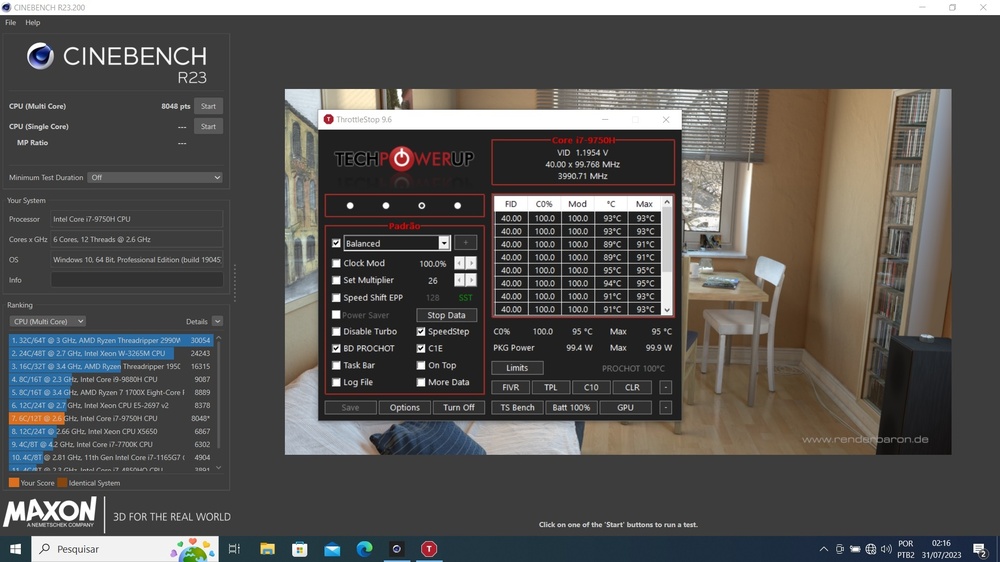Open the CPU (Multi Core) ranking dropdown
Screen dimensions: 1000x562
click(x=47, y=322)
